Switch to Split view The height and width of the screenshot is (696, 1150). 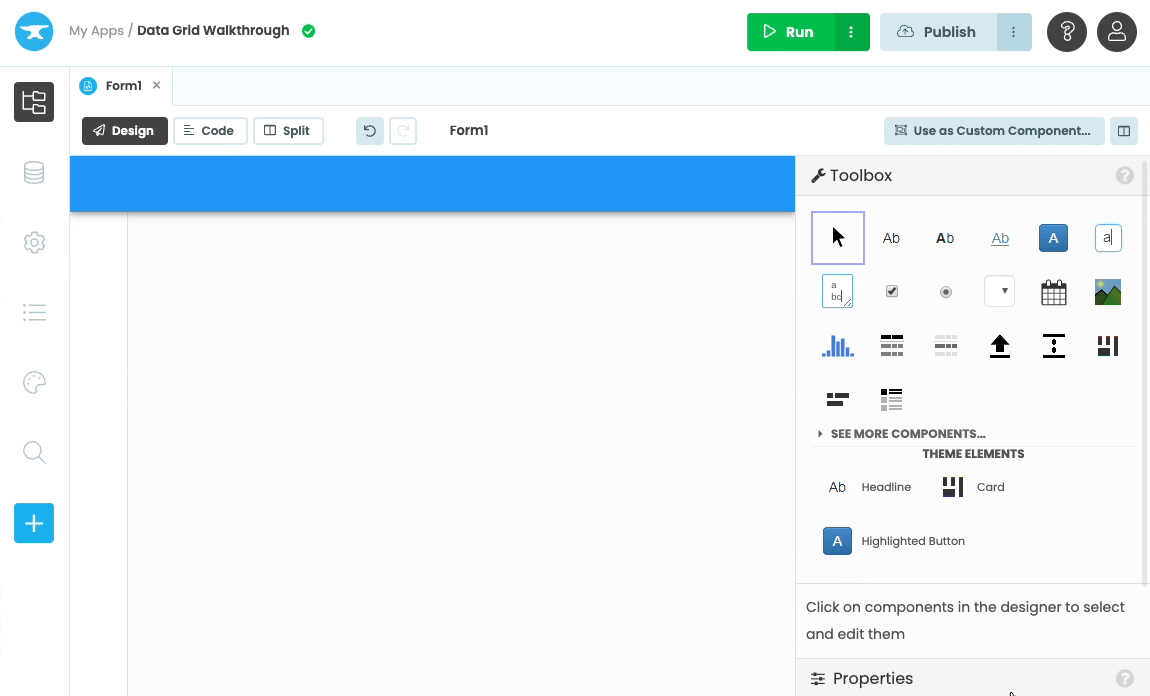[x=288, y=131]
